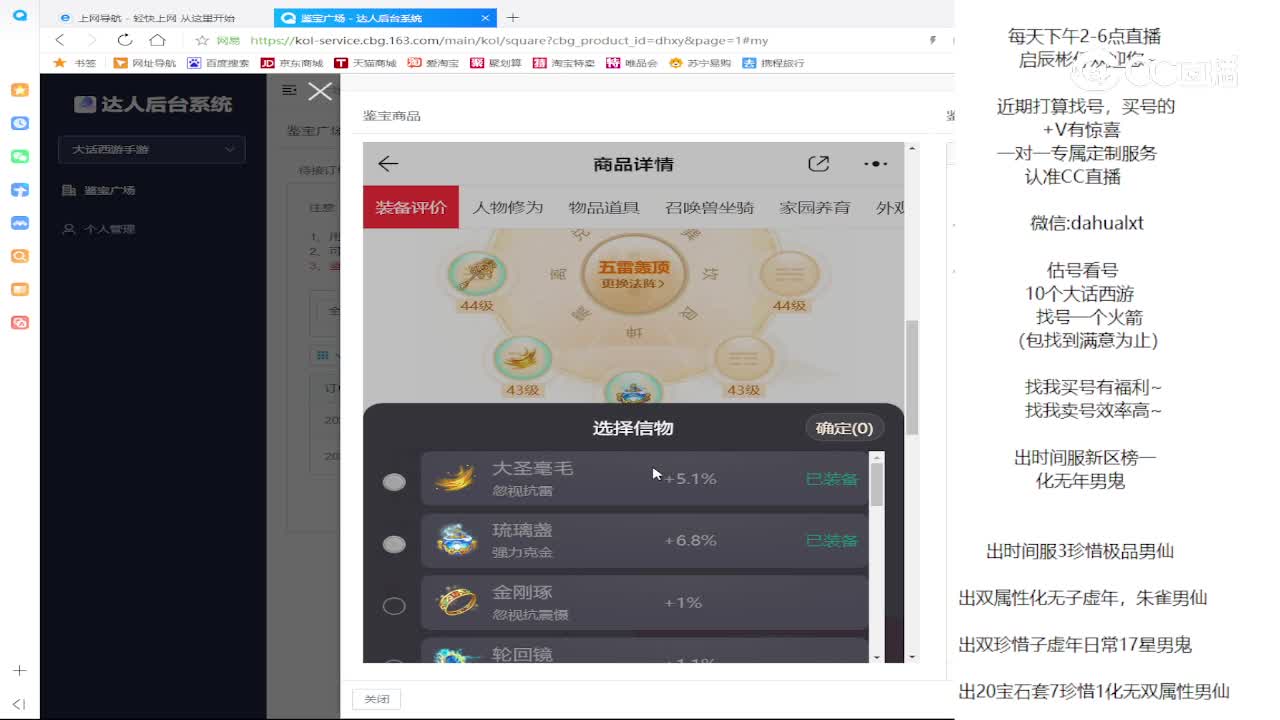Click the 轮回镜 item row
This screenshot has width=1280, height=720.
[x=644, y=651]
